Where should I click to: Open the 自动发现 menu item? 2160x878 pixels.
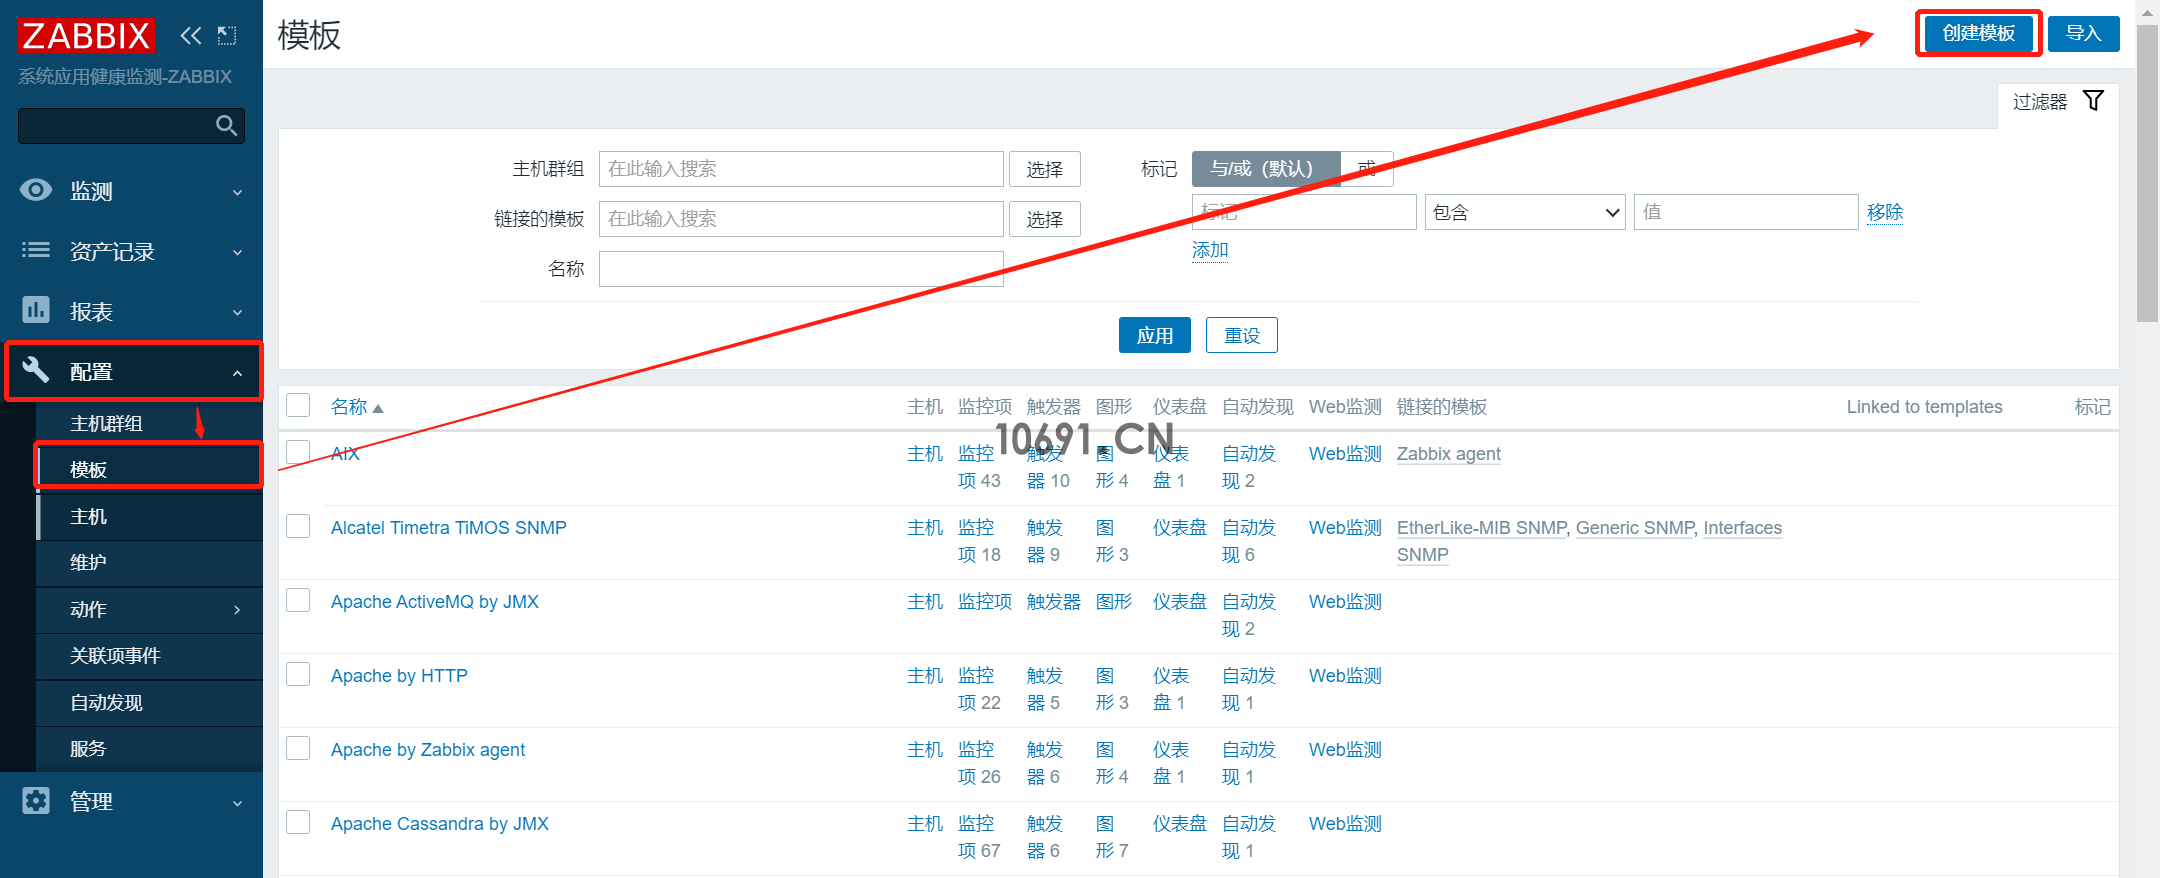tap(149, 702)
